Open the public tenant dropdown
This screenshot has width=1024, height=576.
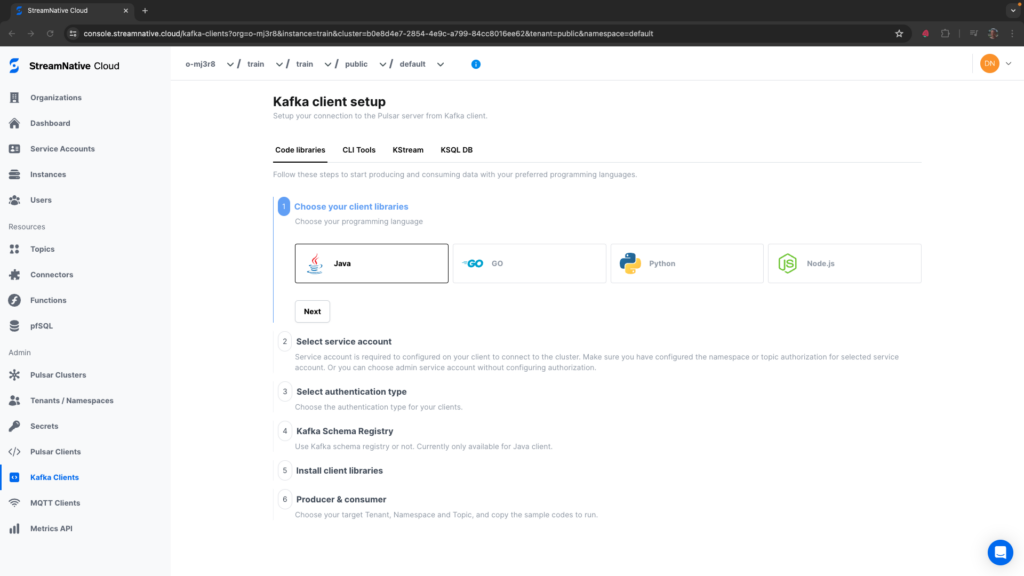382,64
